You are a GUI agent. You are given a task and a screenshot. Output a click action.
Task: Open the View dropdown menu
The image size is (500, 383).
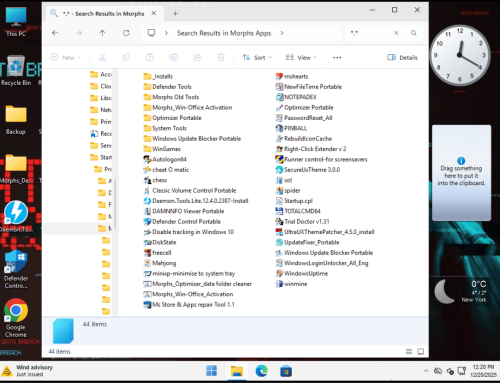(301, 57)
